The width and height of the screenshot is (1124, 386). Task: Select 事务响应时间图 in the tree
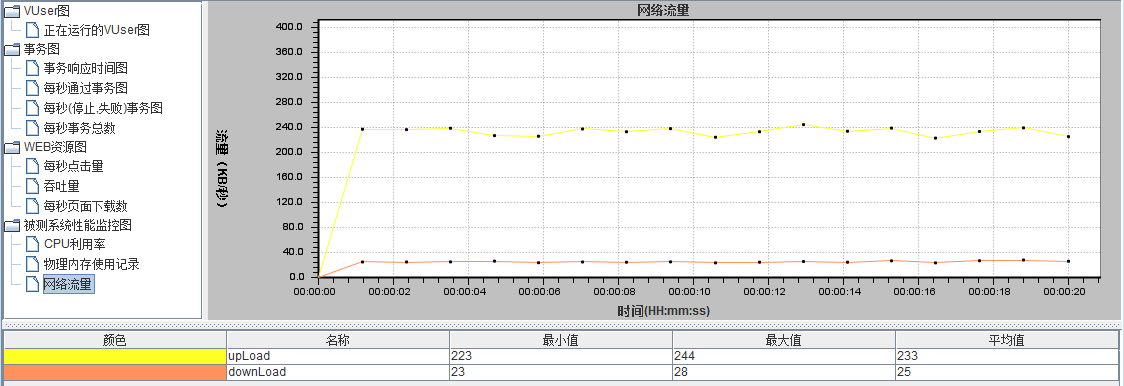coord(85,69)
